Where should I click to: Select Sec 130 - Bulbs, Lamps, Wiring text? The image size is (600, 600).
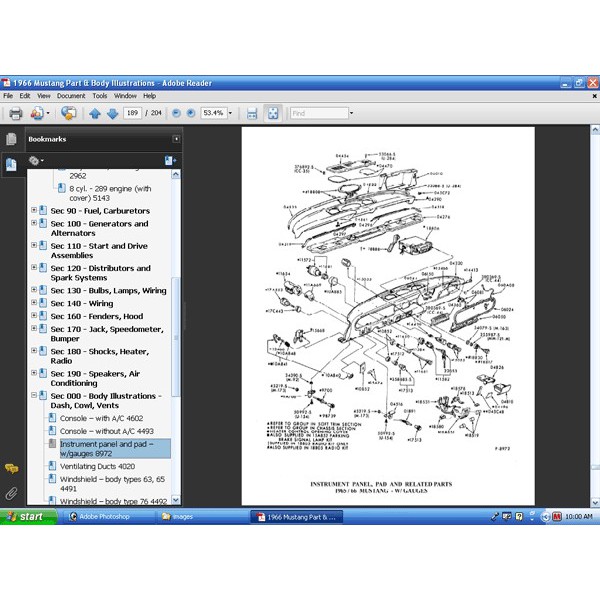[x=108, y=291]
